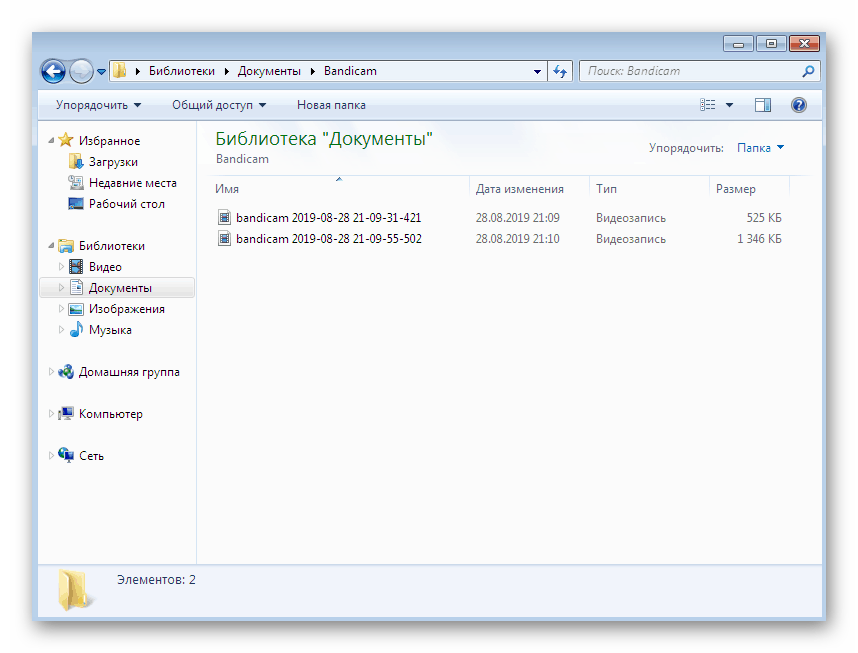Click inside the Bandicam search box
858x653 pixels.
[x=690, y=71]
